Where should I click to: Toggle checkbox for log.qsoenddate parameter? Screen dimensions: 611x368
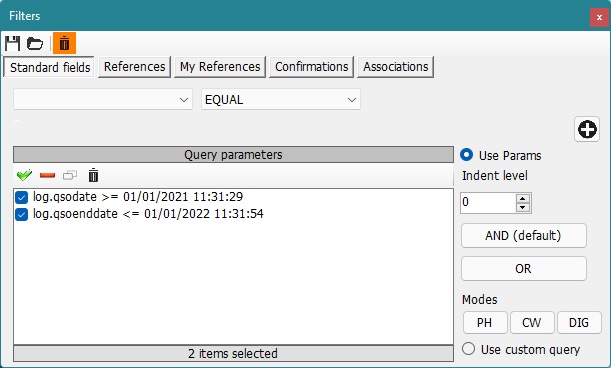[x=21, y=214]
